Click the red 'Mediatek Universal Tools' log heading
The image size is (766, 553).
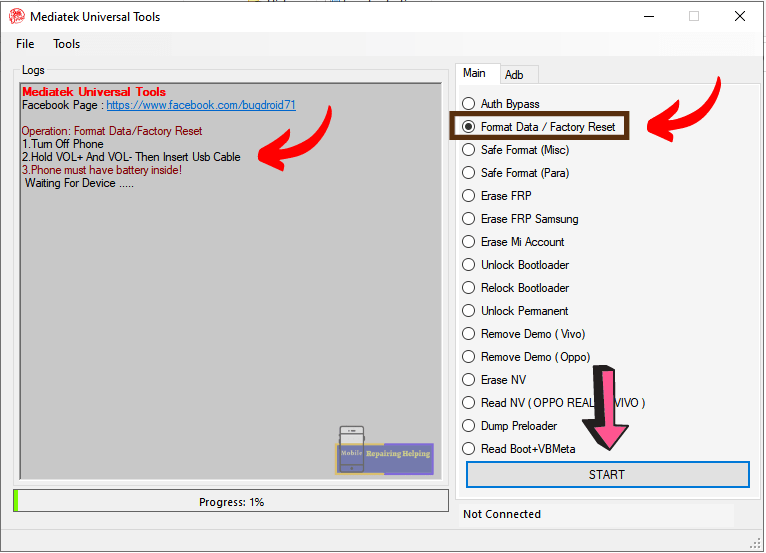(x=94, y=92)
